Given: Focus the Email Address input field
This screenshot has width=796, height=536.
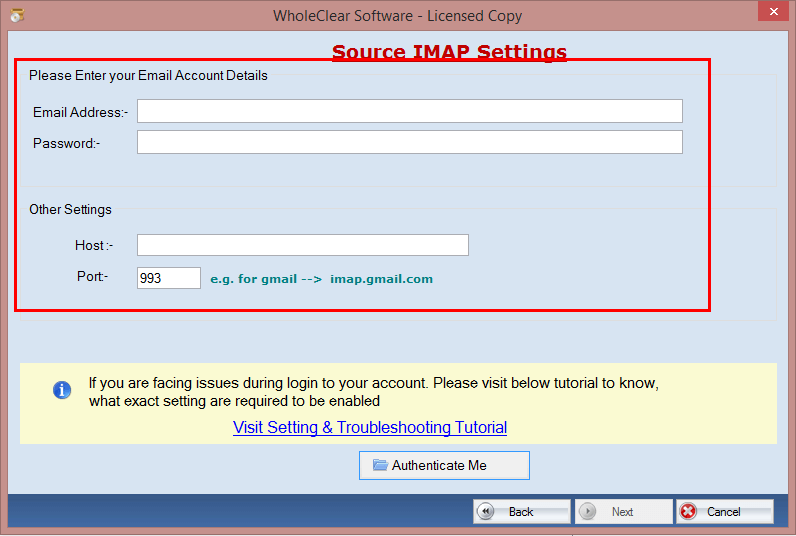Looking at the screenshot, I should coord(409,111).
